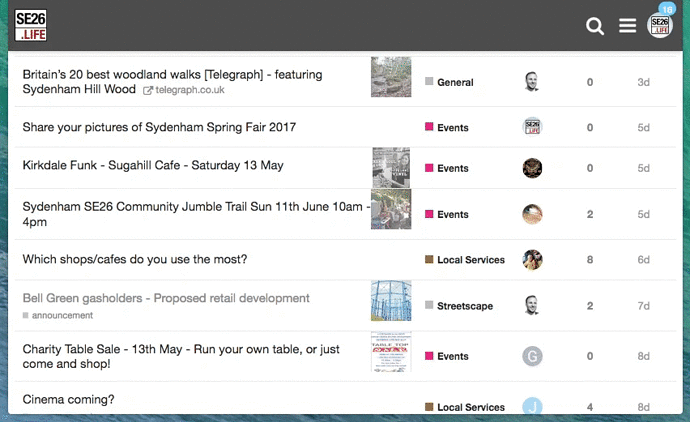The height and width of the screenshot is (422, 690).
Task: Open user avatar with notification badge
Action: [x=659, y=25]
